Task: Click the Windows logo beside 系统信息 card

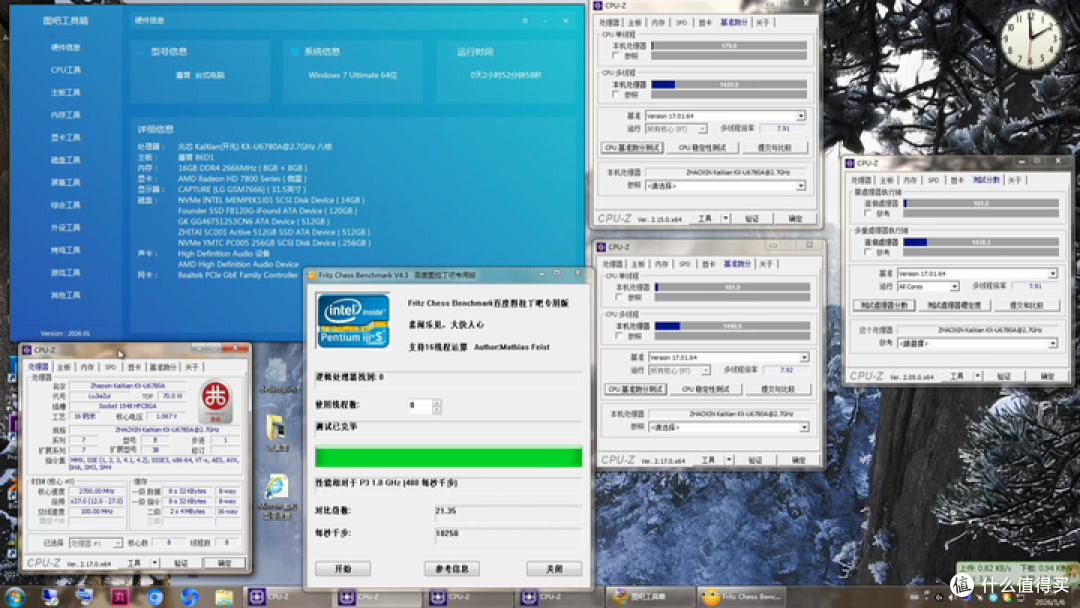Action: (294, 52)
